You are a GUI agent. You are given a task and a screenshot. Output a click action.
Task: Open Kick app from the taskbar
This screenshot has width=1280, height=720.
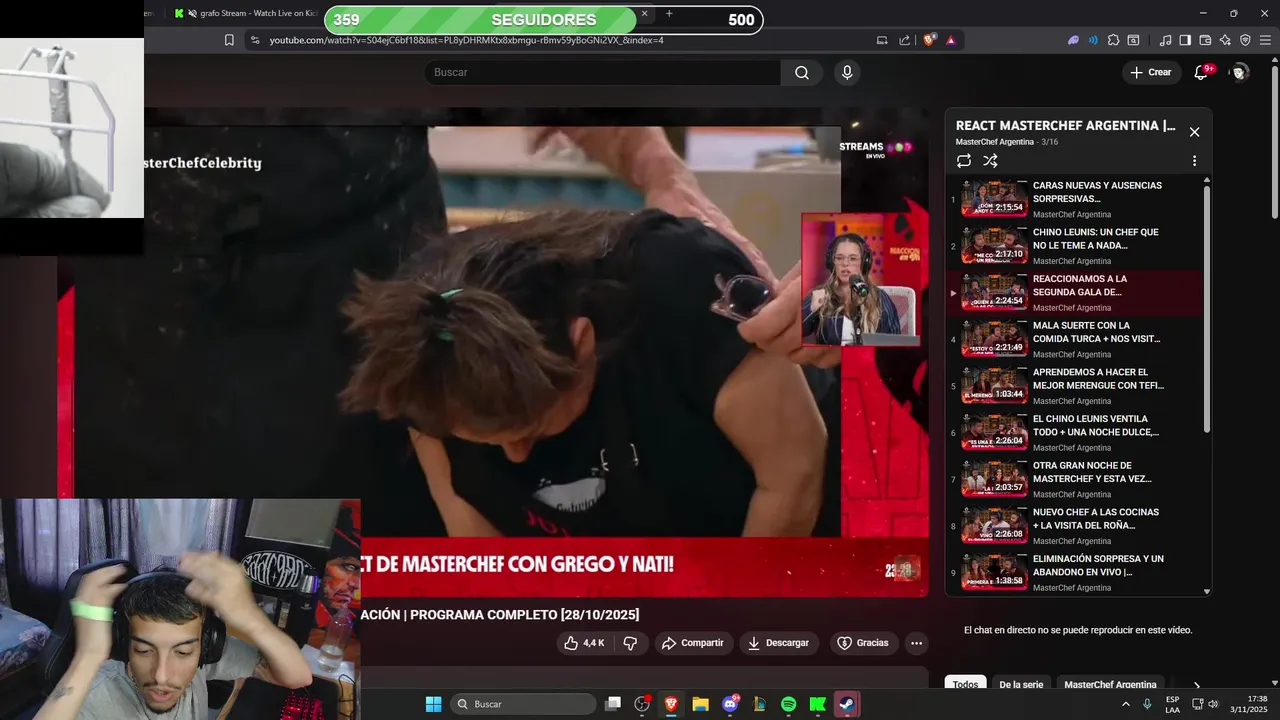[x=817, y=704]
